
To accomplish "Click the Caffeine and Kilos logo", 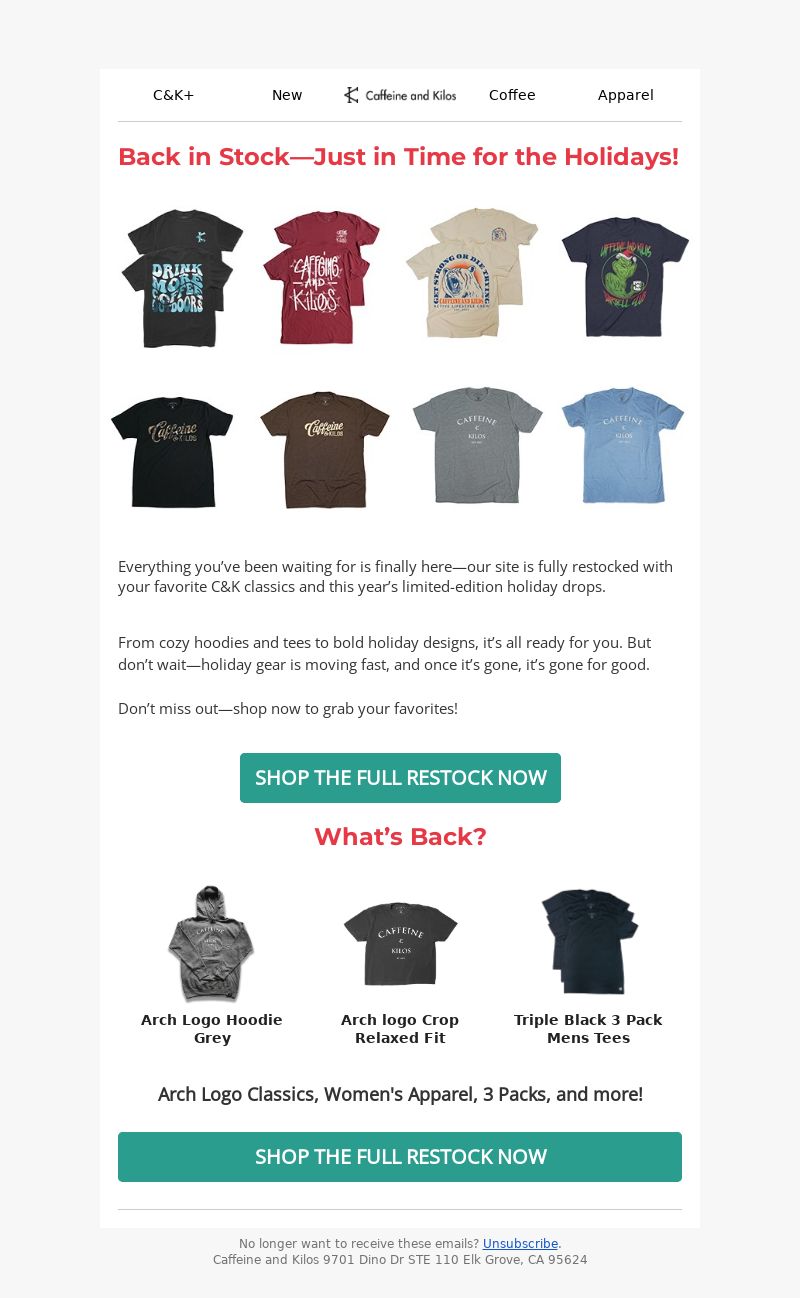I will click(400, 95).
